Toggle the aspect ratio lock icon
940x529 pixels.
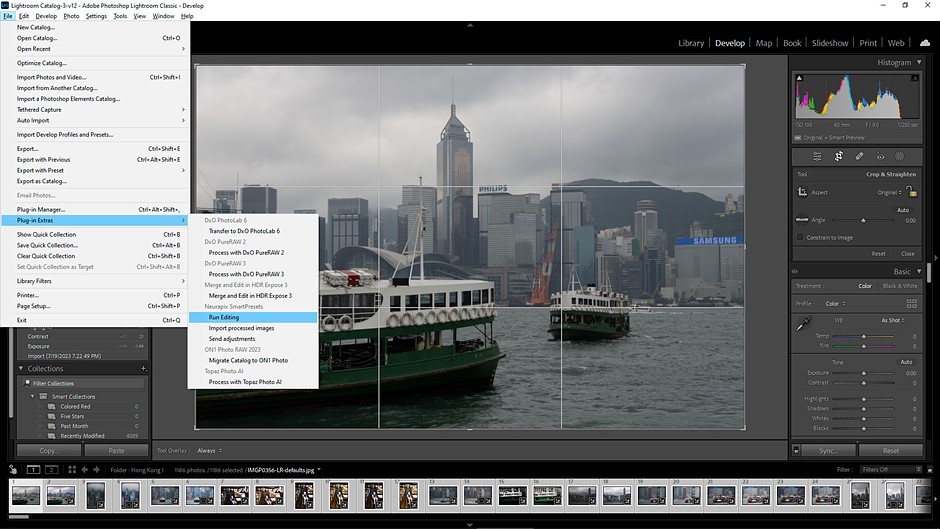[x=911, y=192]
